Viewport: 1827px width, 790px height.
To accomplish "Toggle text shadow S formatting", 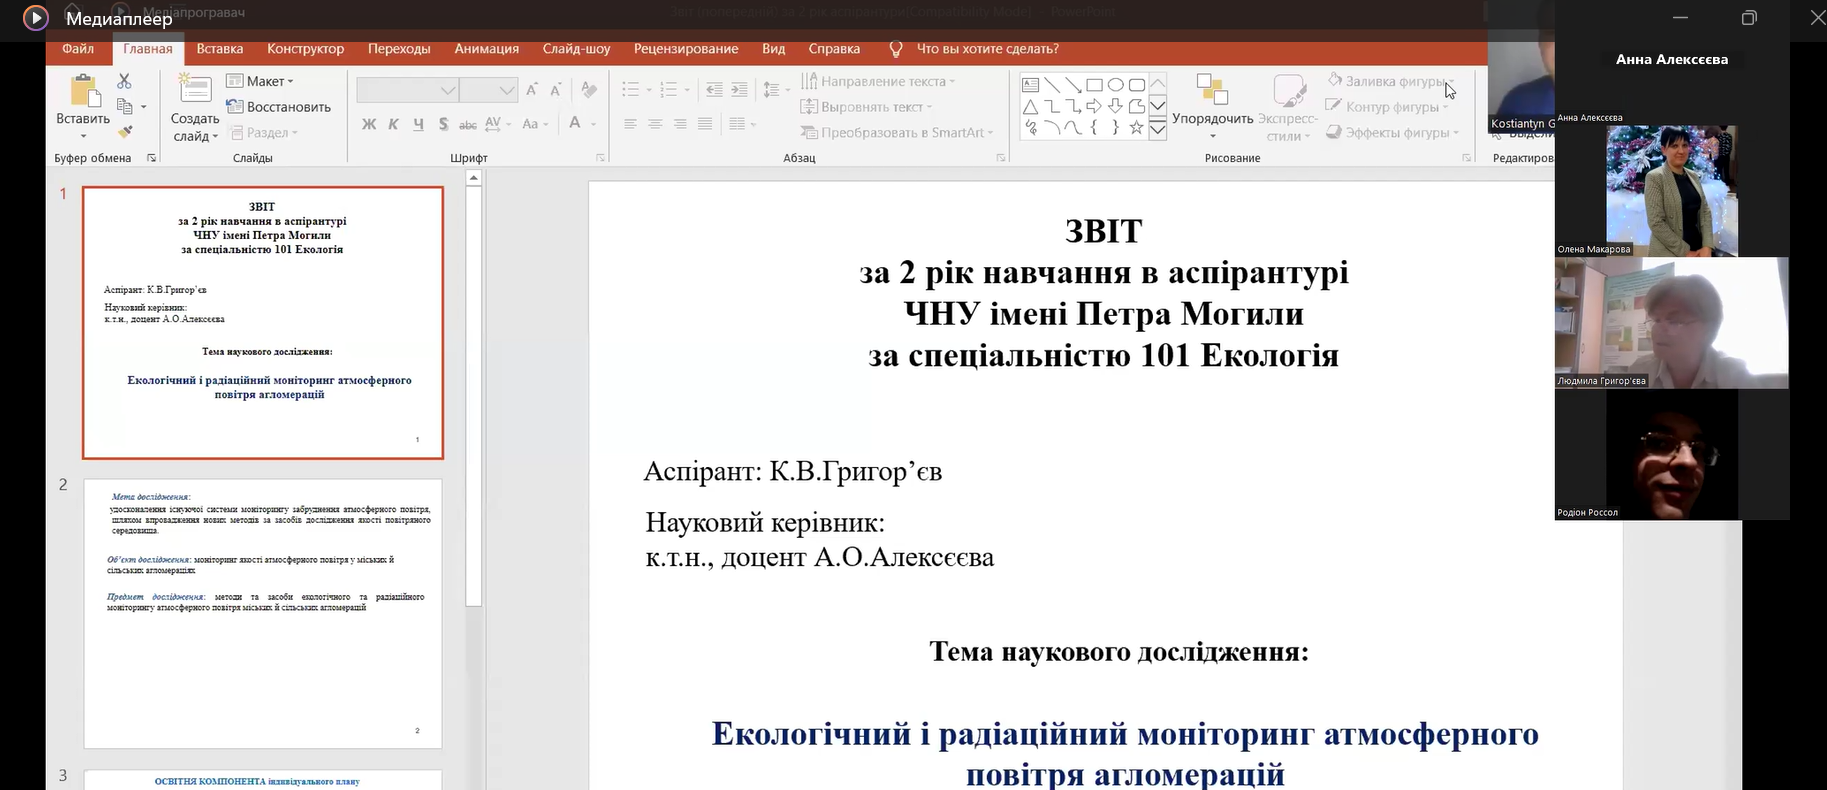I will click(x=443, y=124).
